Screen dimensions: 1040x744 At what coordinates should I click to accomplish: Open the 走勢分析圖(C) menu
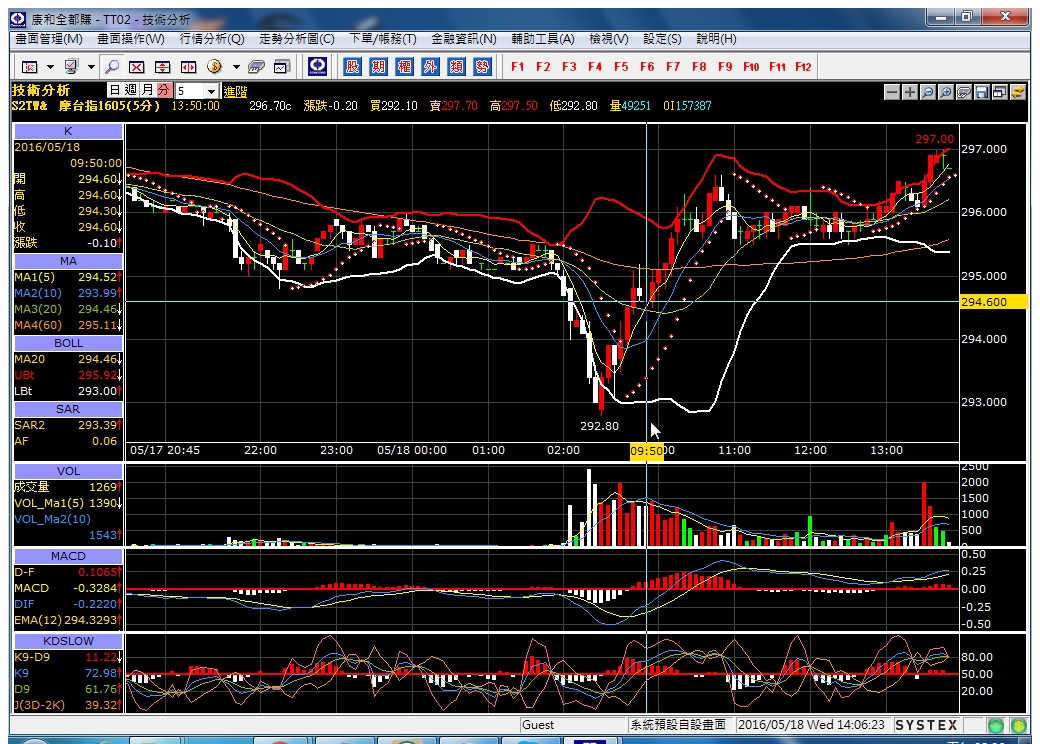click(x=296, y=39)
